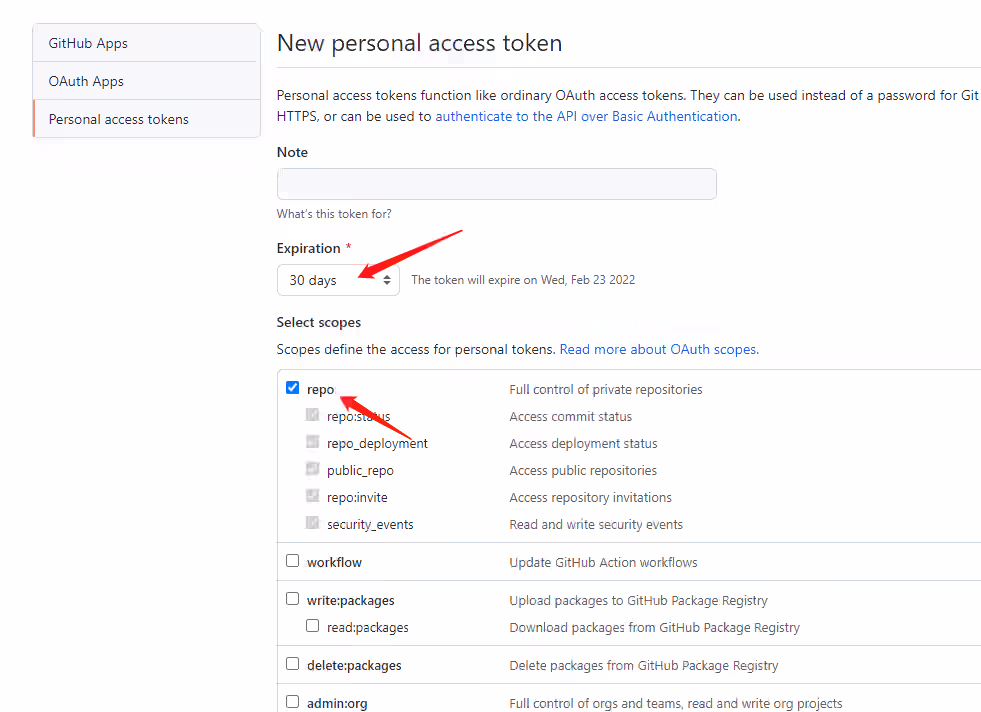Screen dimensions: 981x712
Task: Click the repo scope label
Action: coord(320,389)
